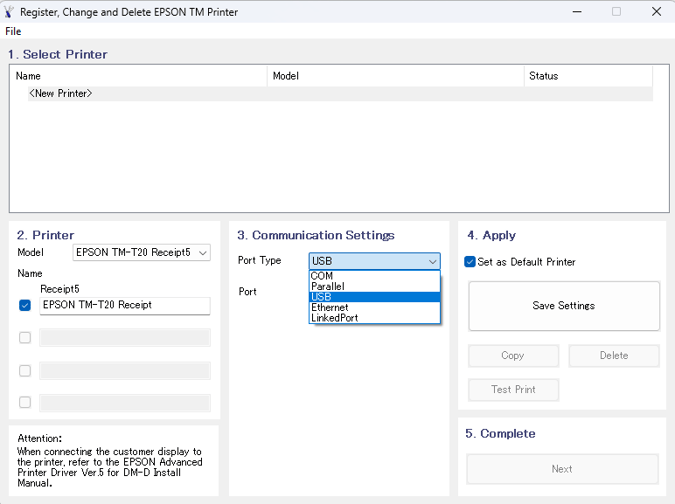The image size is (675, 504).
Task: Click the app icon in the title bar
Action: [x=9, y=12]
